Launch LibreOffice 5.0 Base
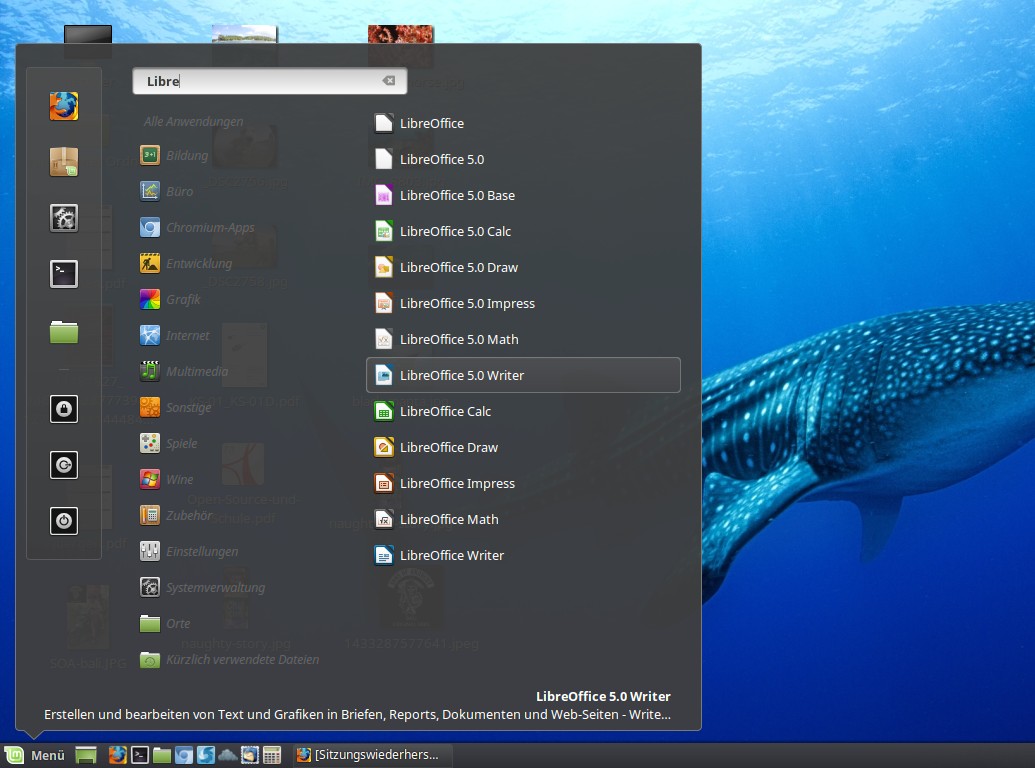 (523, 195)
